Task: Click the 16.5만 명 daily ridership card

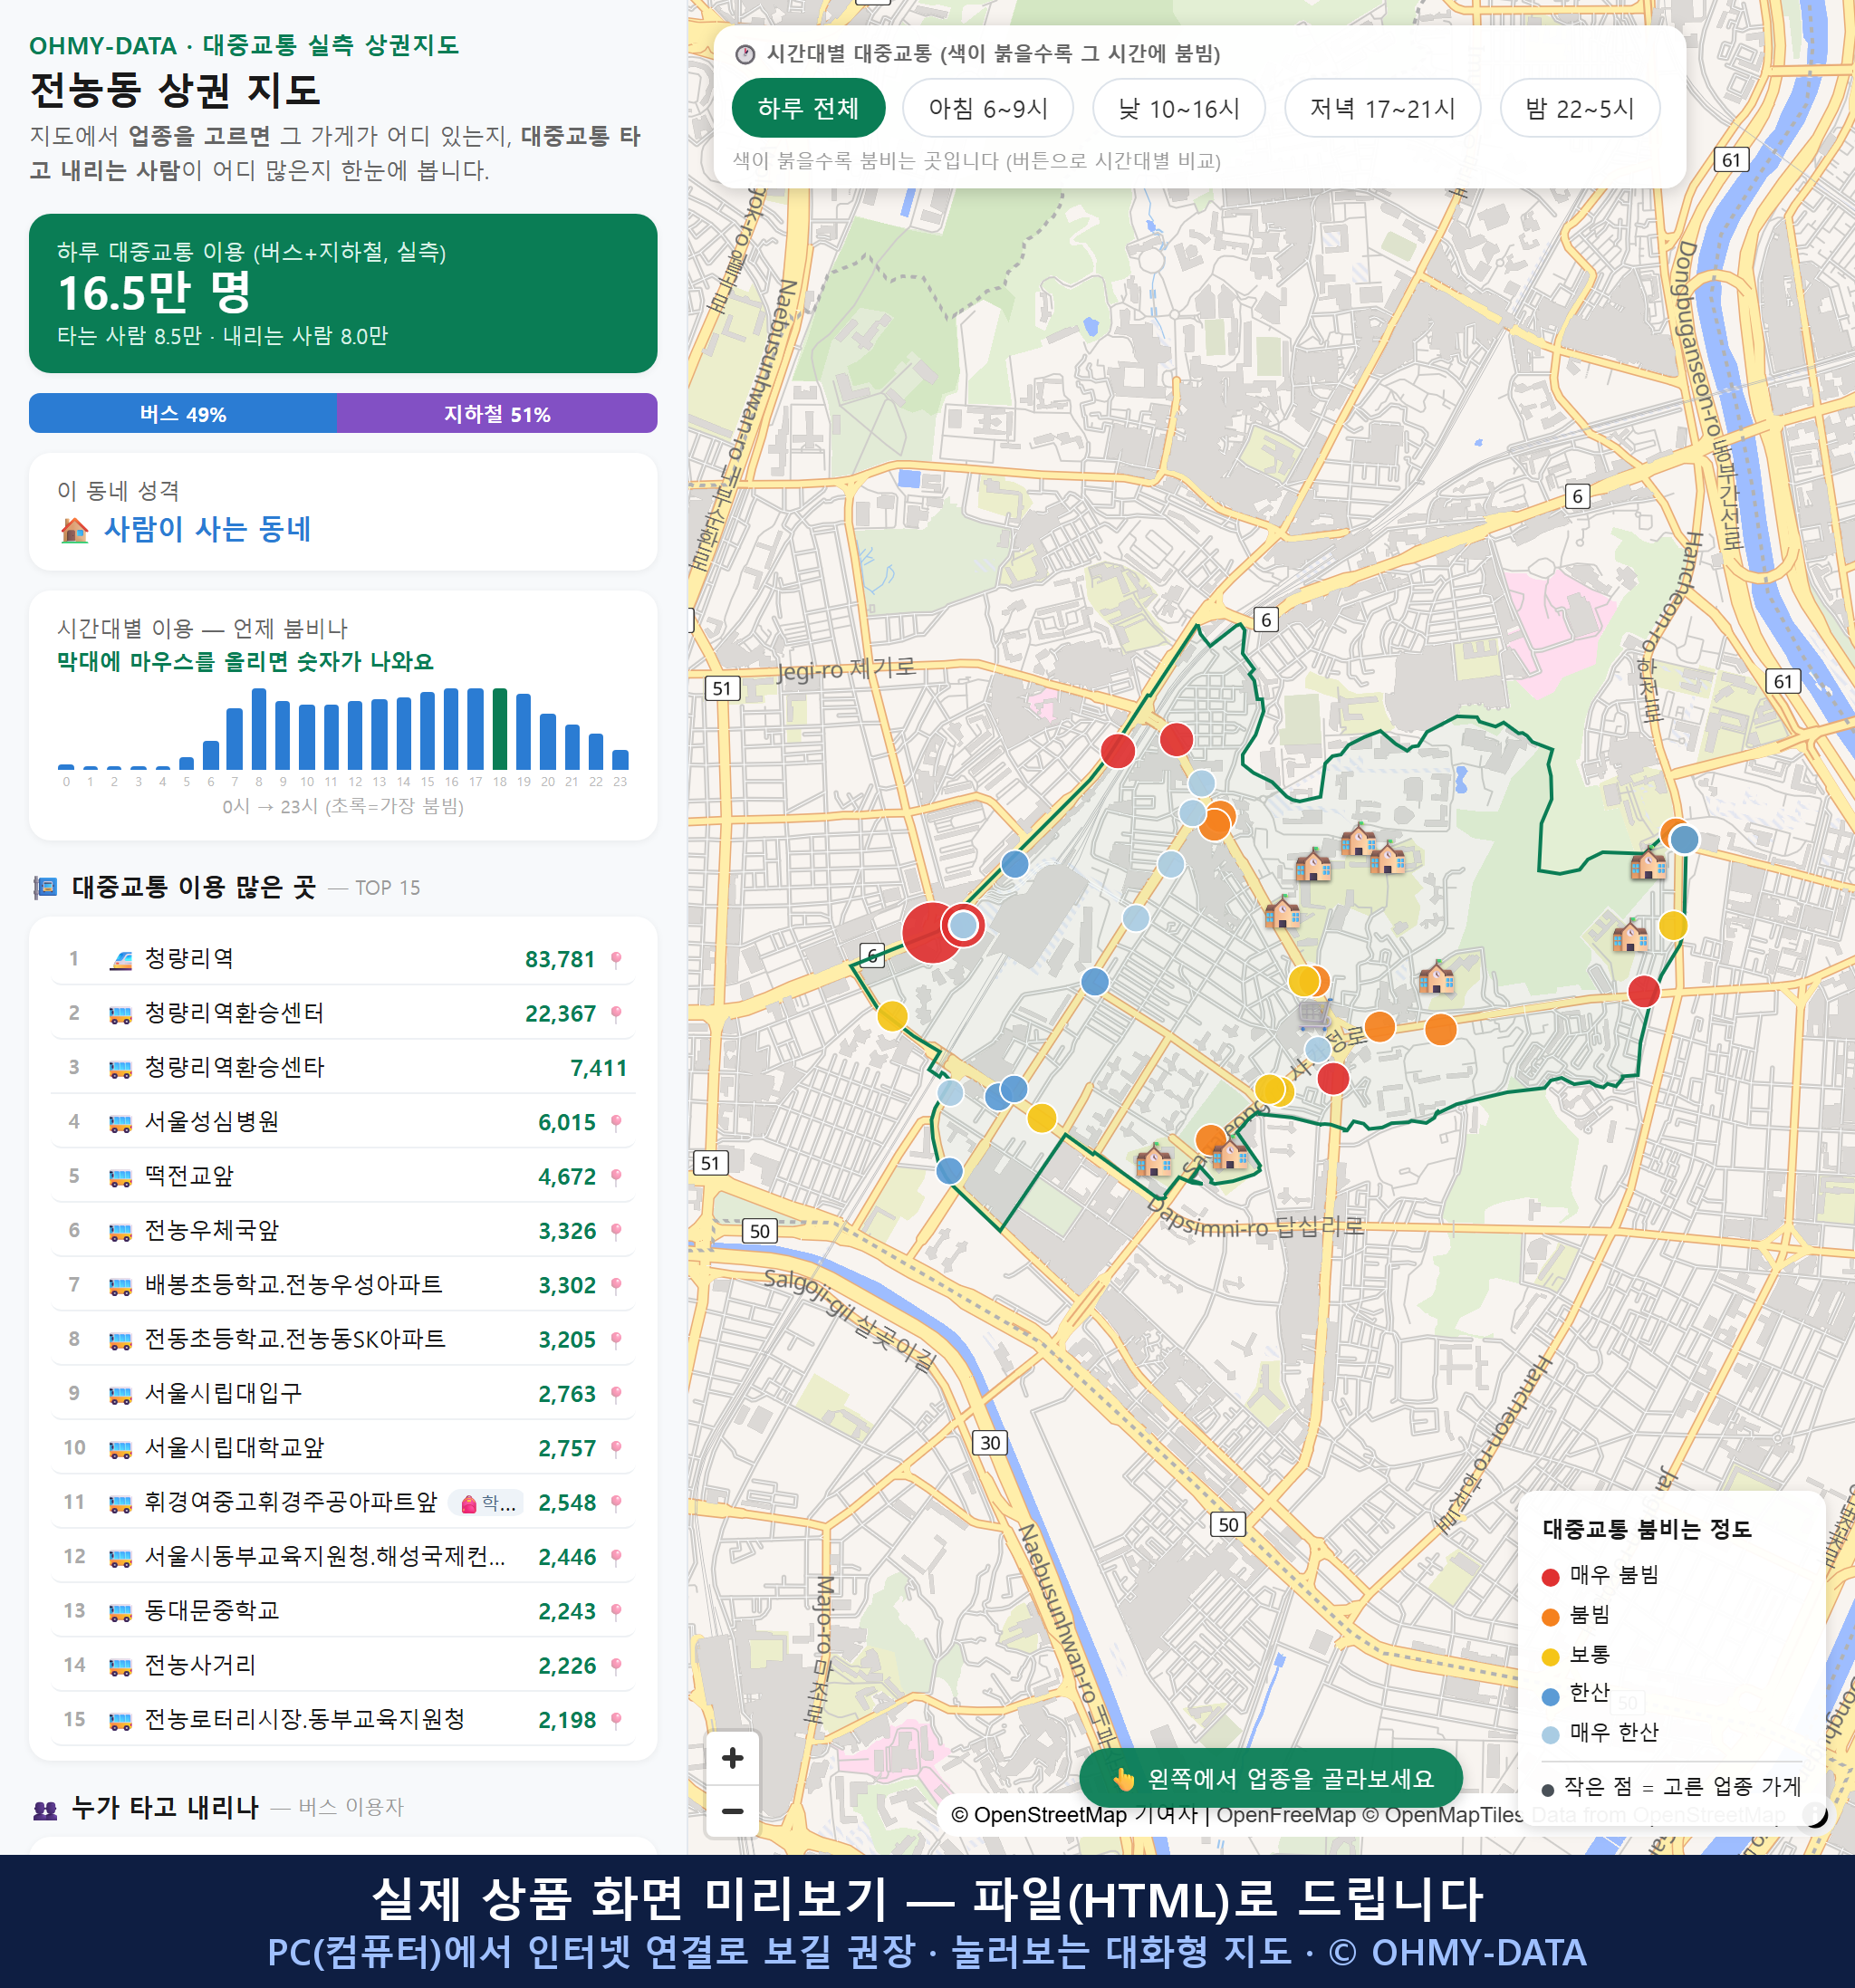Action: 343,293
